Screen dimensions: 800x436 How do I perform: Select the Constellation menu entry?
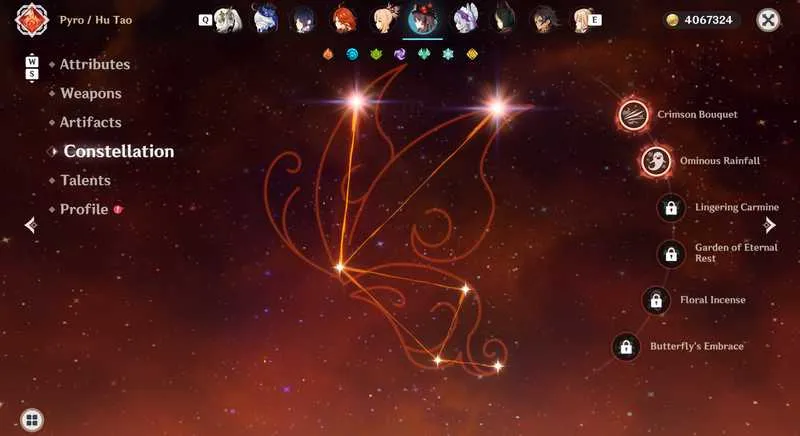click(x=118, y=151)
